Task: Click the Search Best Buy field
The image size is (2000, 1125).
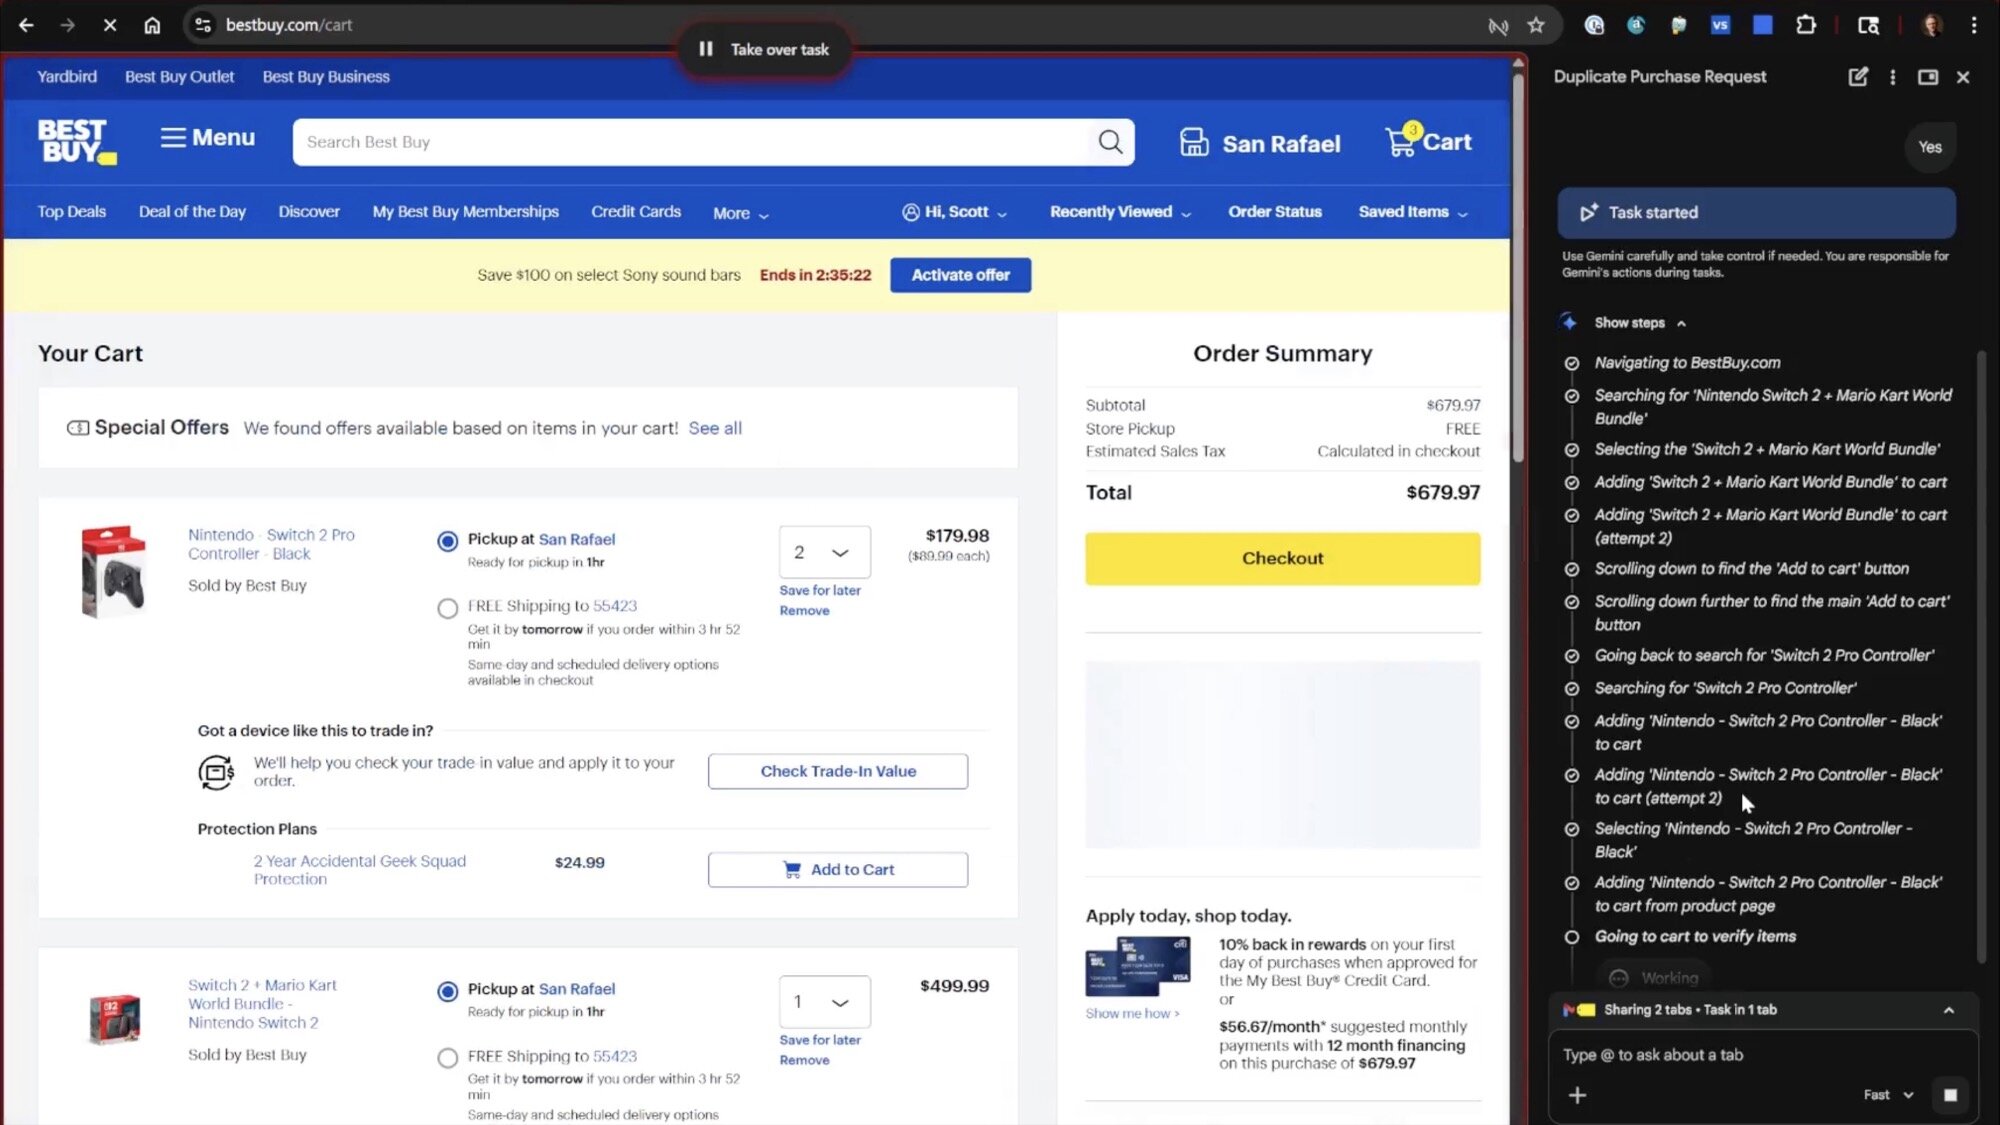Action: click(690, 142)
